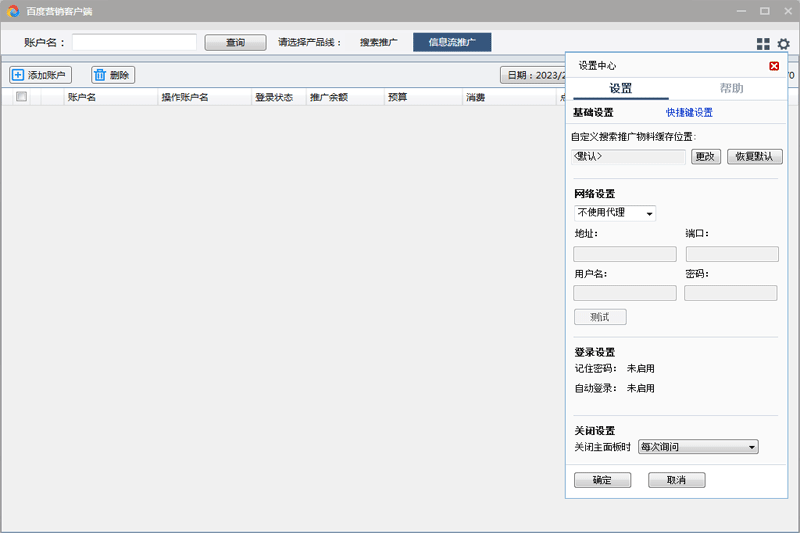Open the 每次询问 close-behavior dropdown
This screenshot has height=533, width=800.
(698, 447)
